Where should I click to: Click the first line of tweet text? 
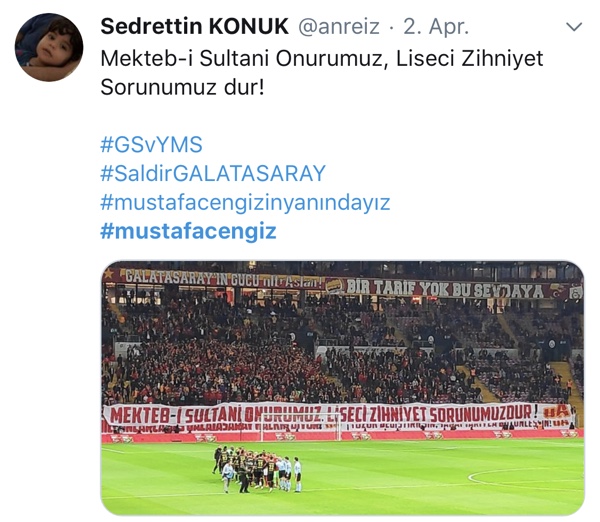point(322,59)
